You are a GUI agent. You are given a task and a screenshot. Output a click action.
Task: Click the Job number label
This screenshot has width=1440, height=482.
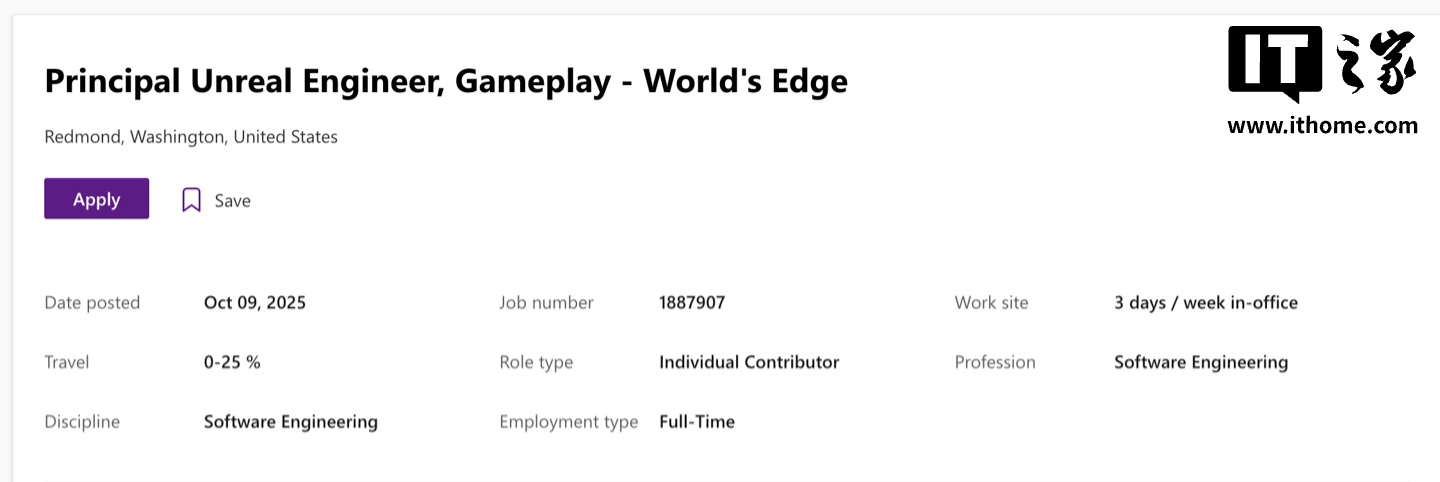[546, 303]
